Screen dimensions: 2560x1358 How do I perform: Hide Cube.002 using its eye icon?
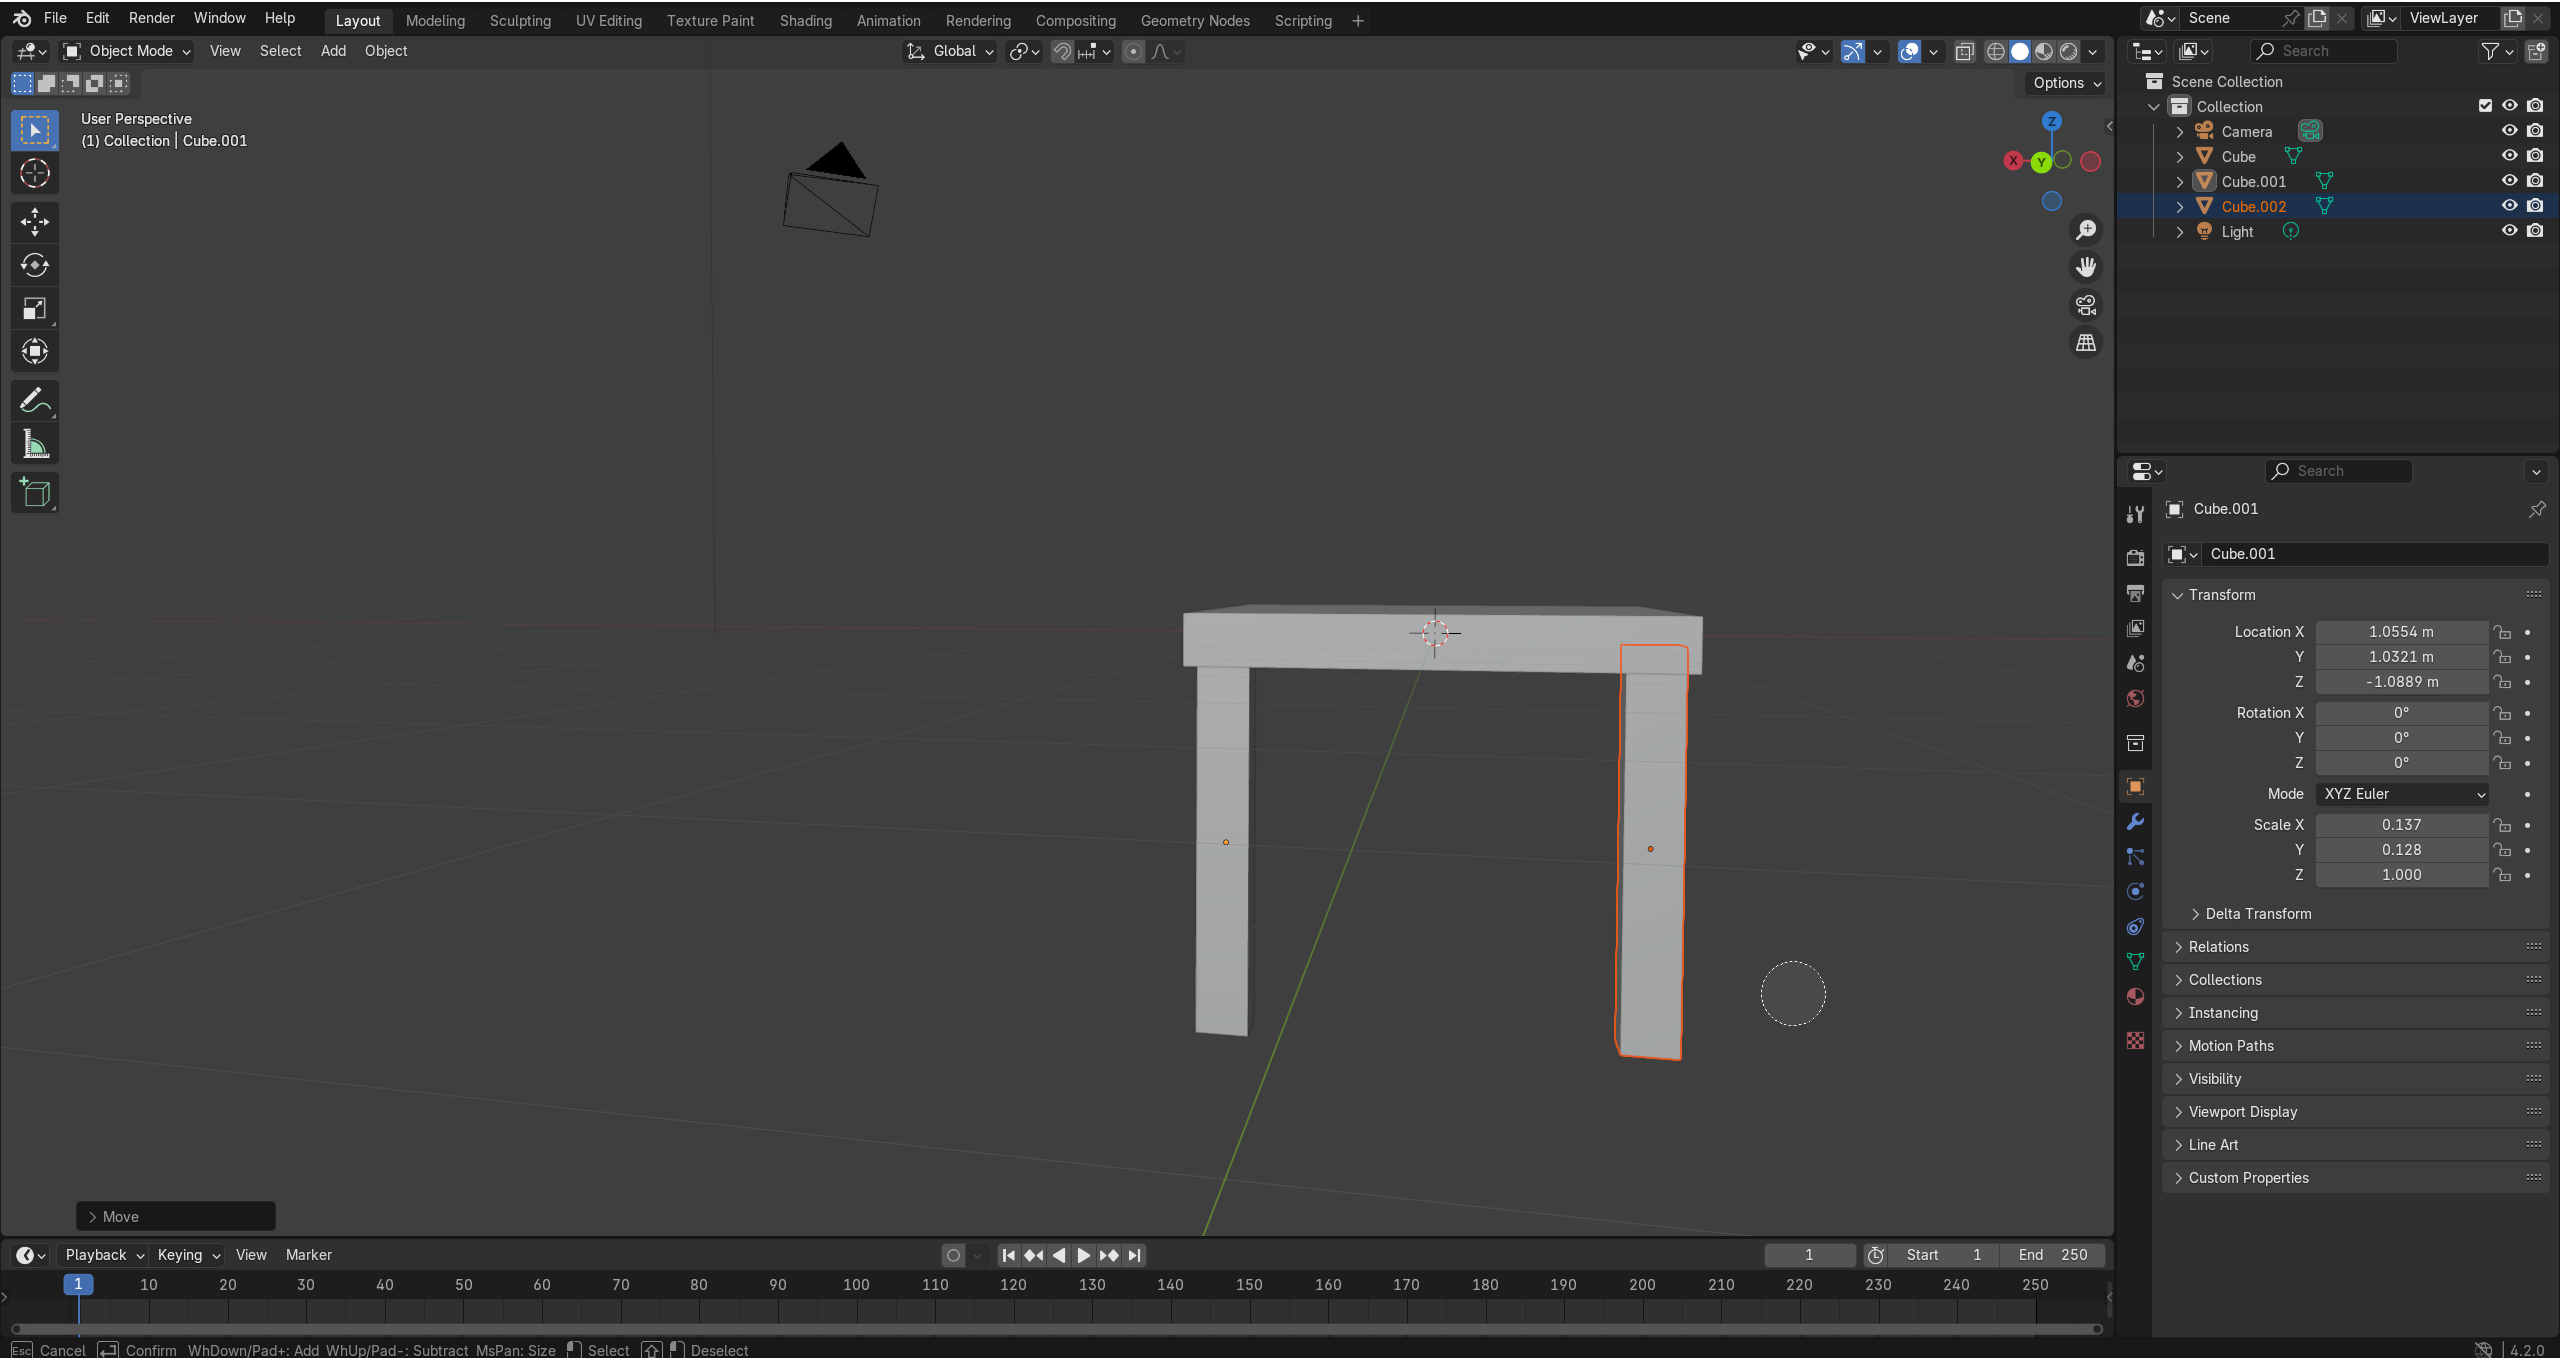(x=2509, y=206)
